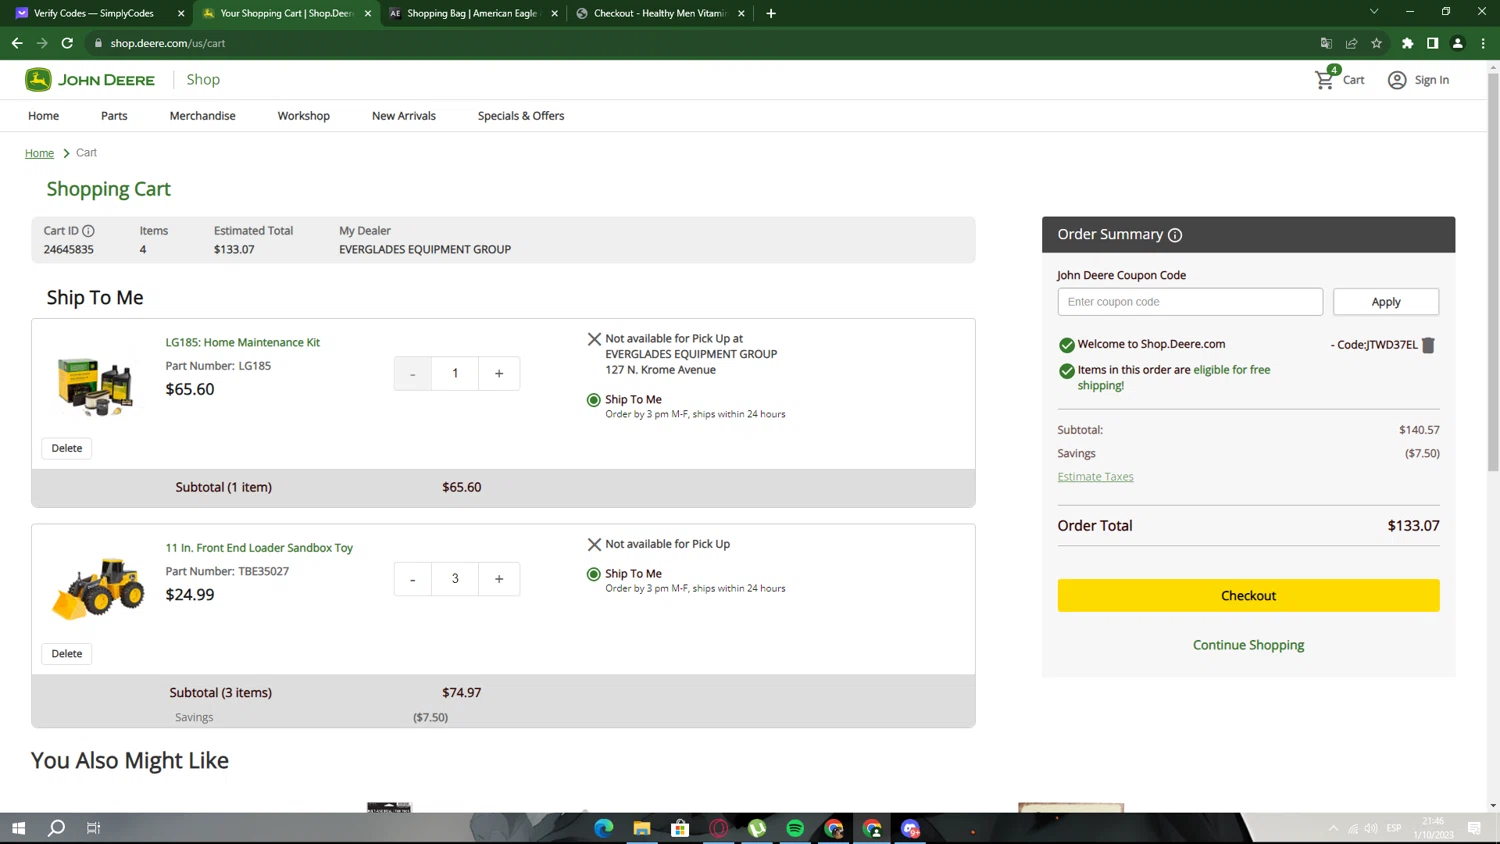Reload the page with refresh icon
This screenshot has width=1500, height=844.
(x=67, y=43)
